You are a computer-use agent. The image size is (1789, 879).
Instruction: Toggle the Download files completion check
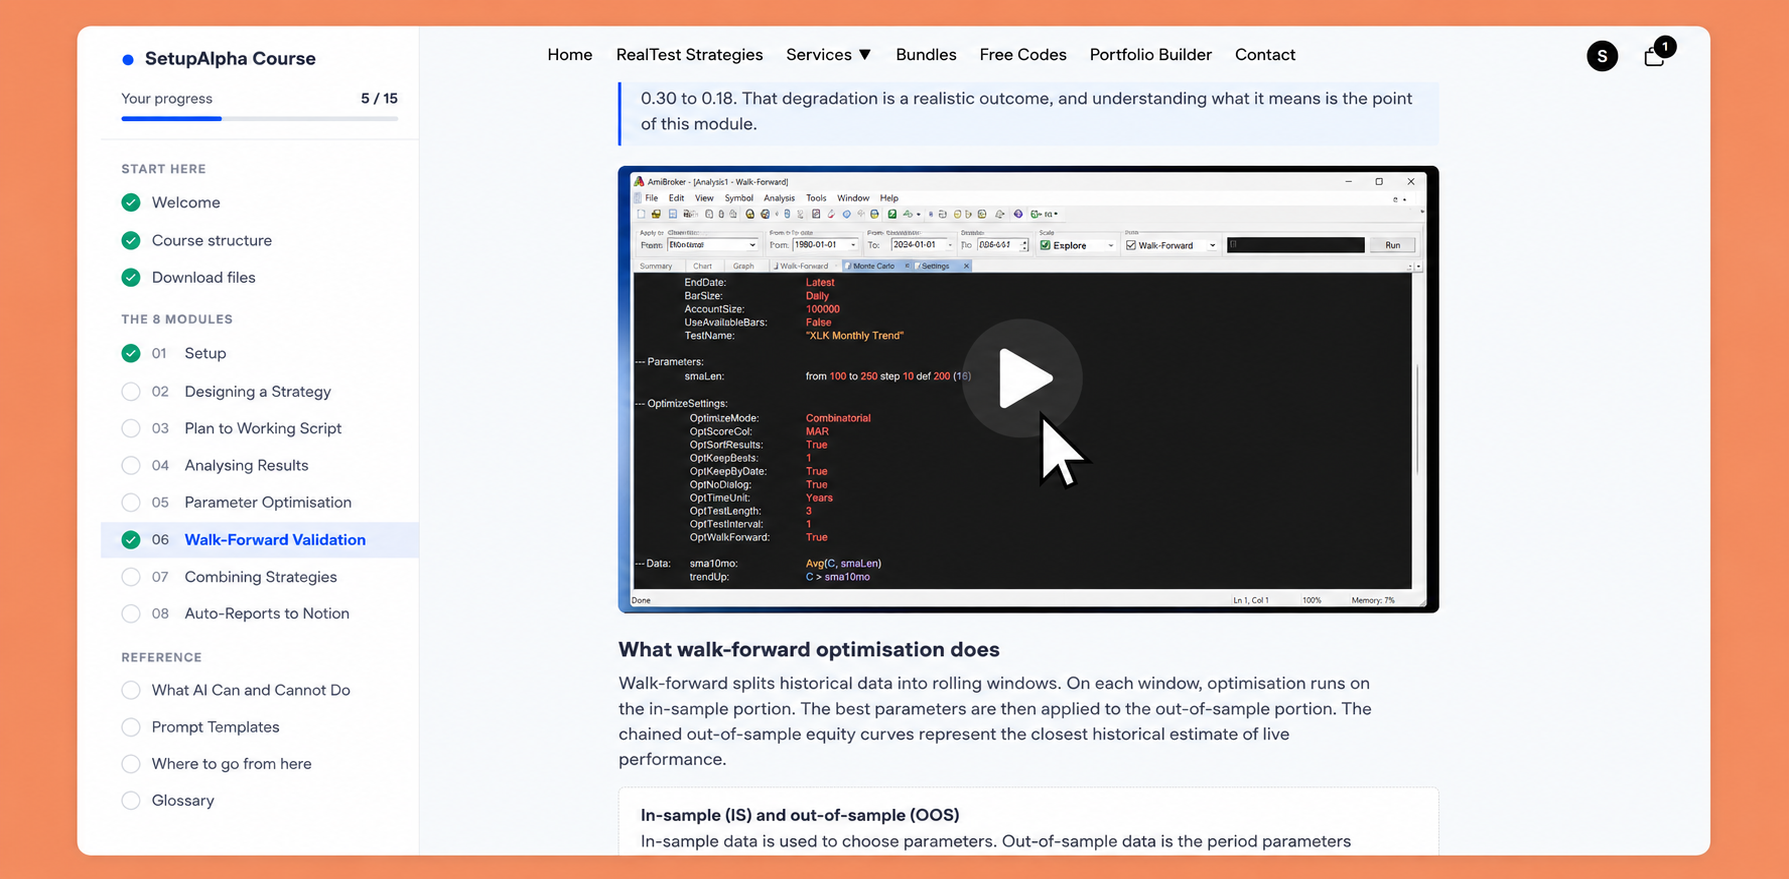(x=131, y=277)
